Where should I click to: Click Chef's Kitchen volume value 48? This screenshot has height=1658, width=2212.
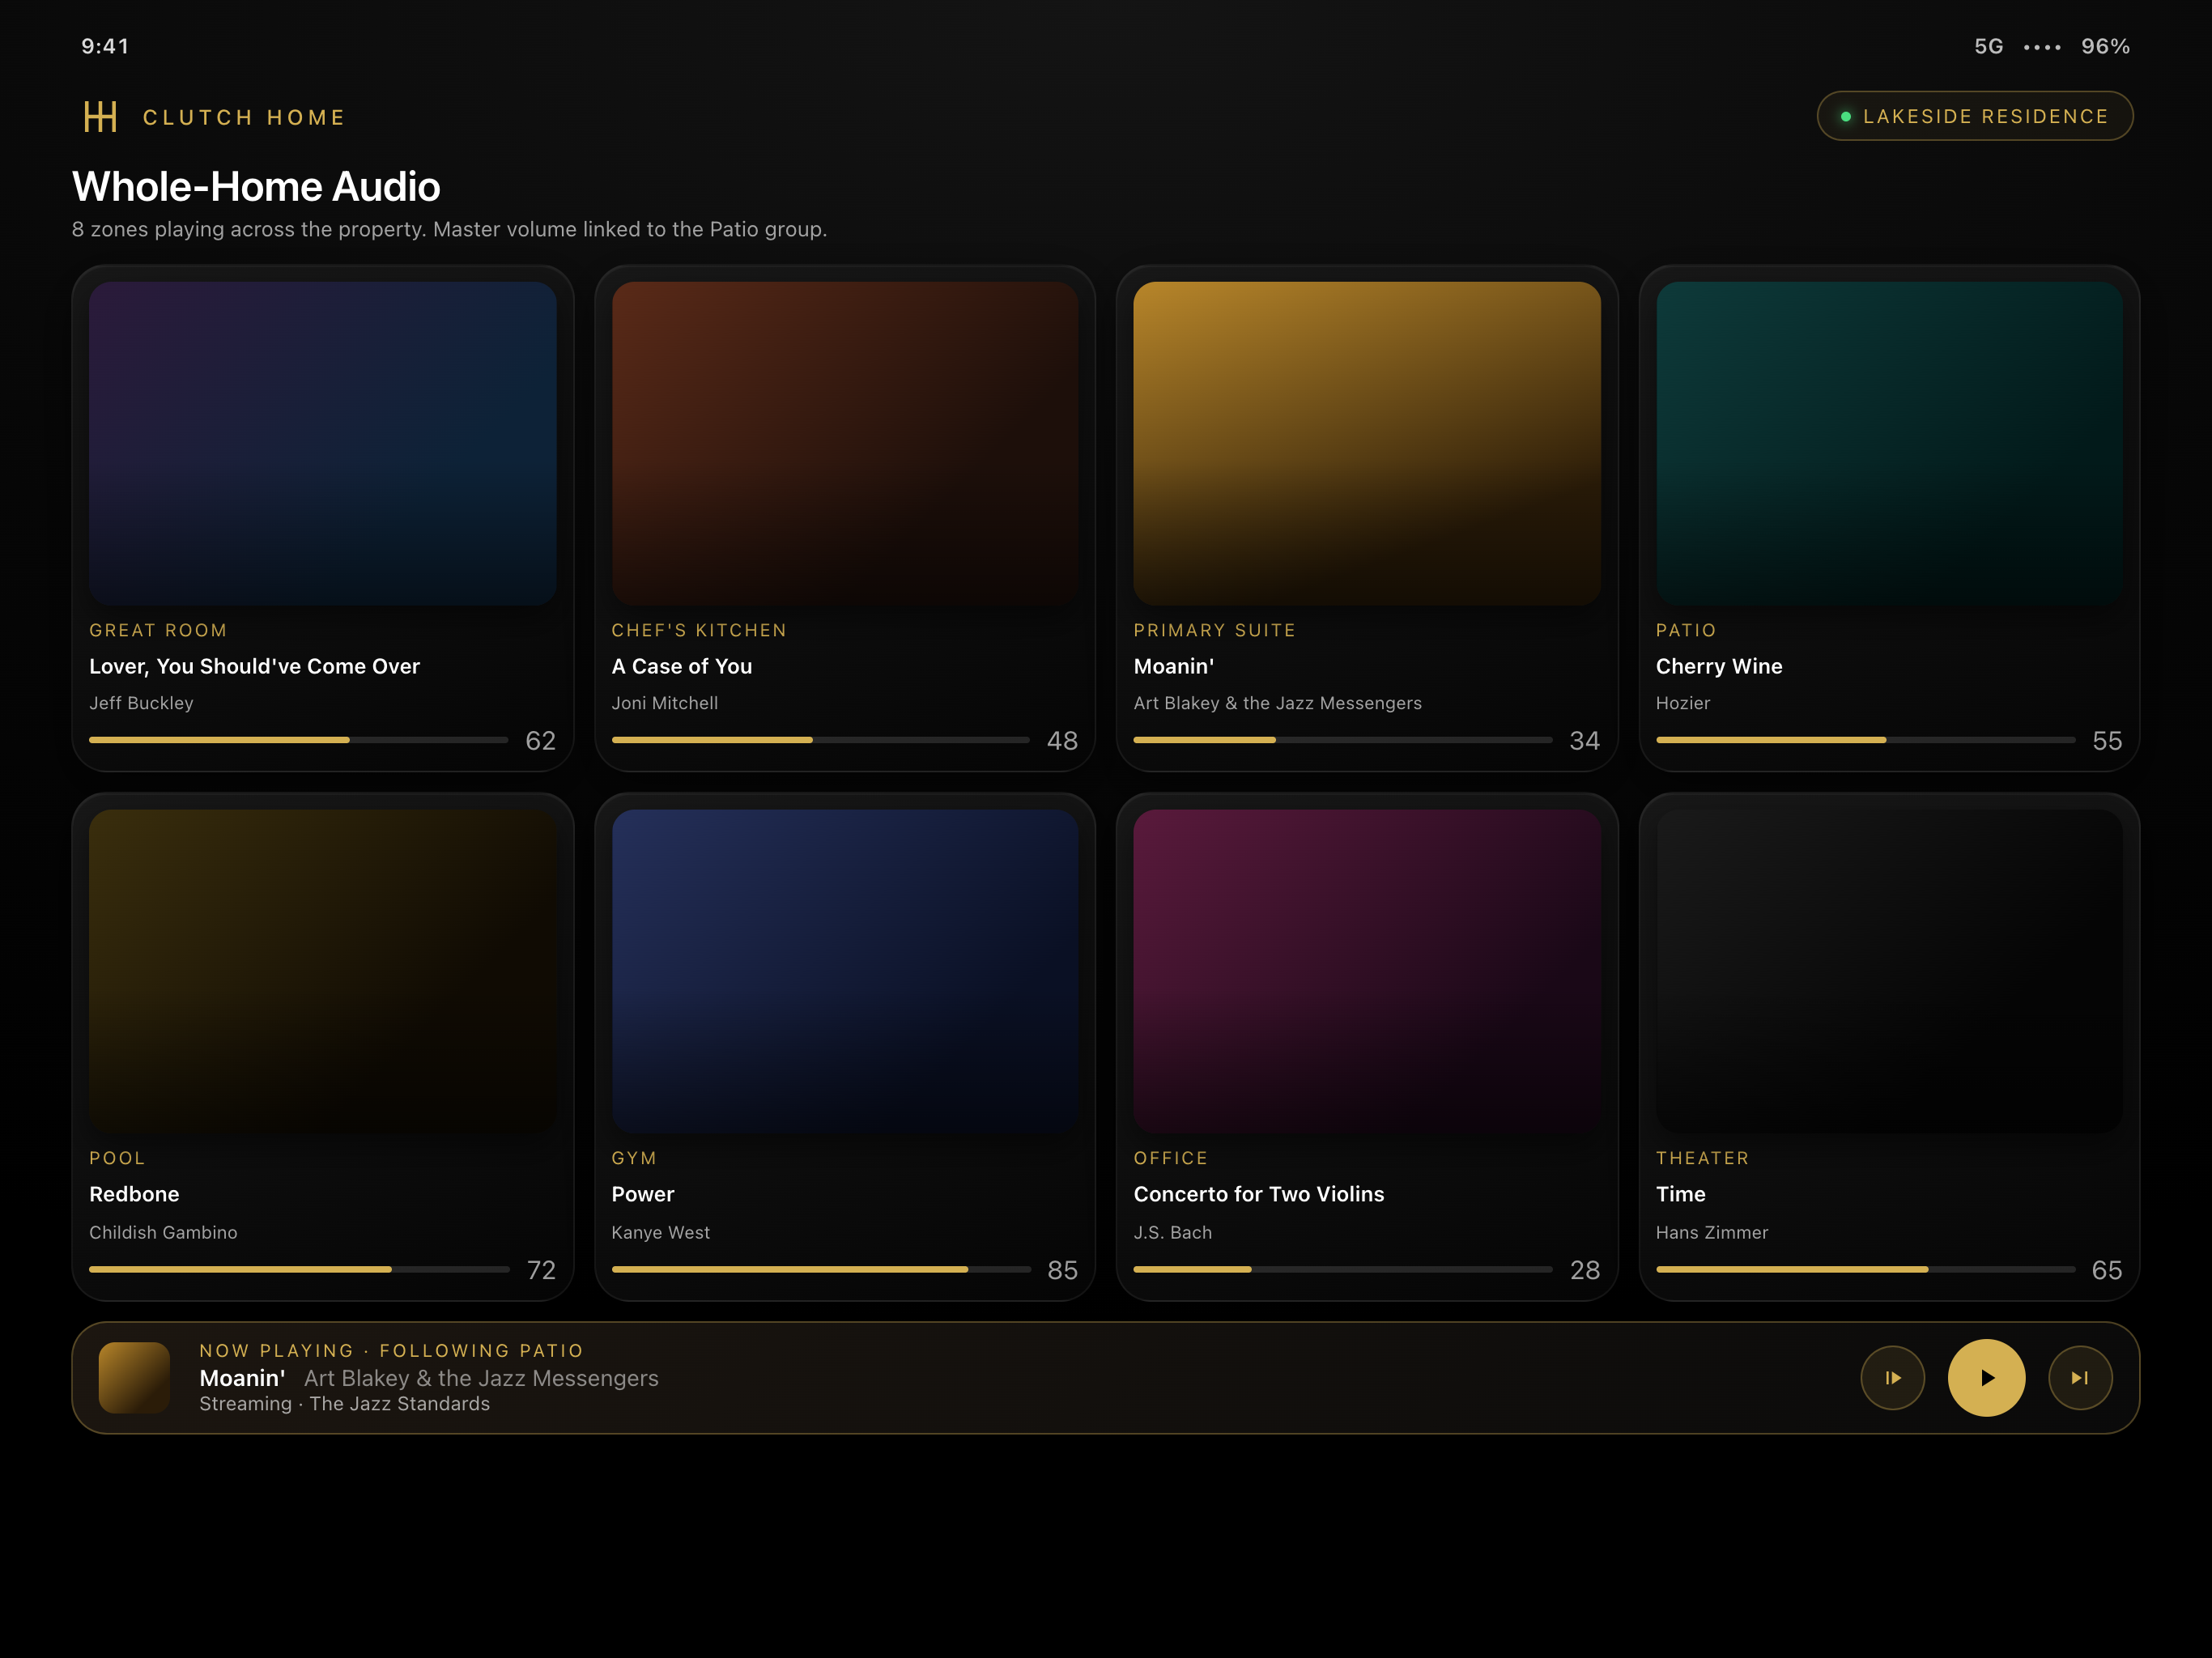click(1062, 741)
